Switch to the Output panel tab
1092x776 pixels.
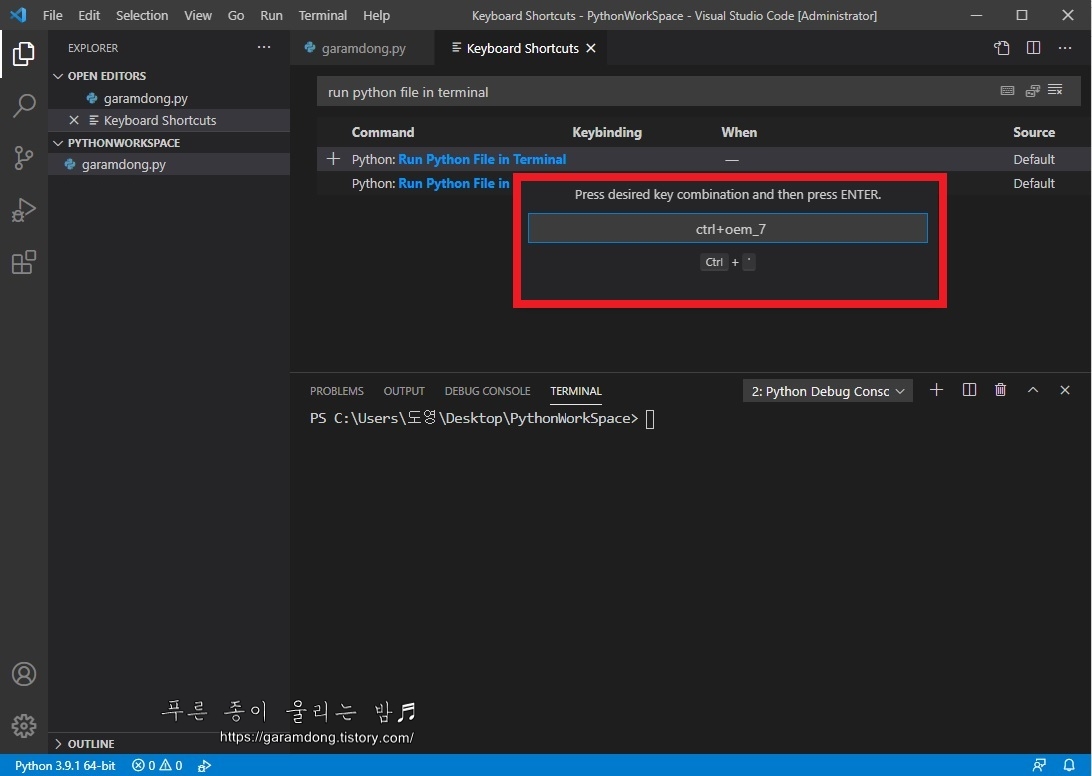404,391
